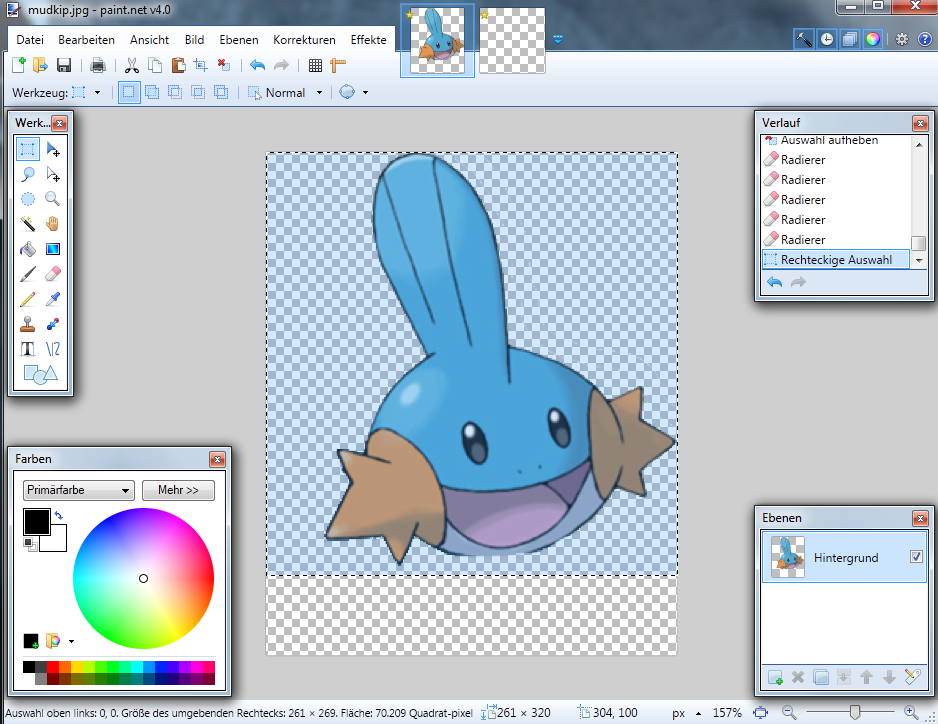The height and width of the screenshot is (724, 938).
Task: Toggle the Layers window visibility
Action: [x=849, y=39]
